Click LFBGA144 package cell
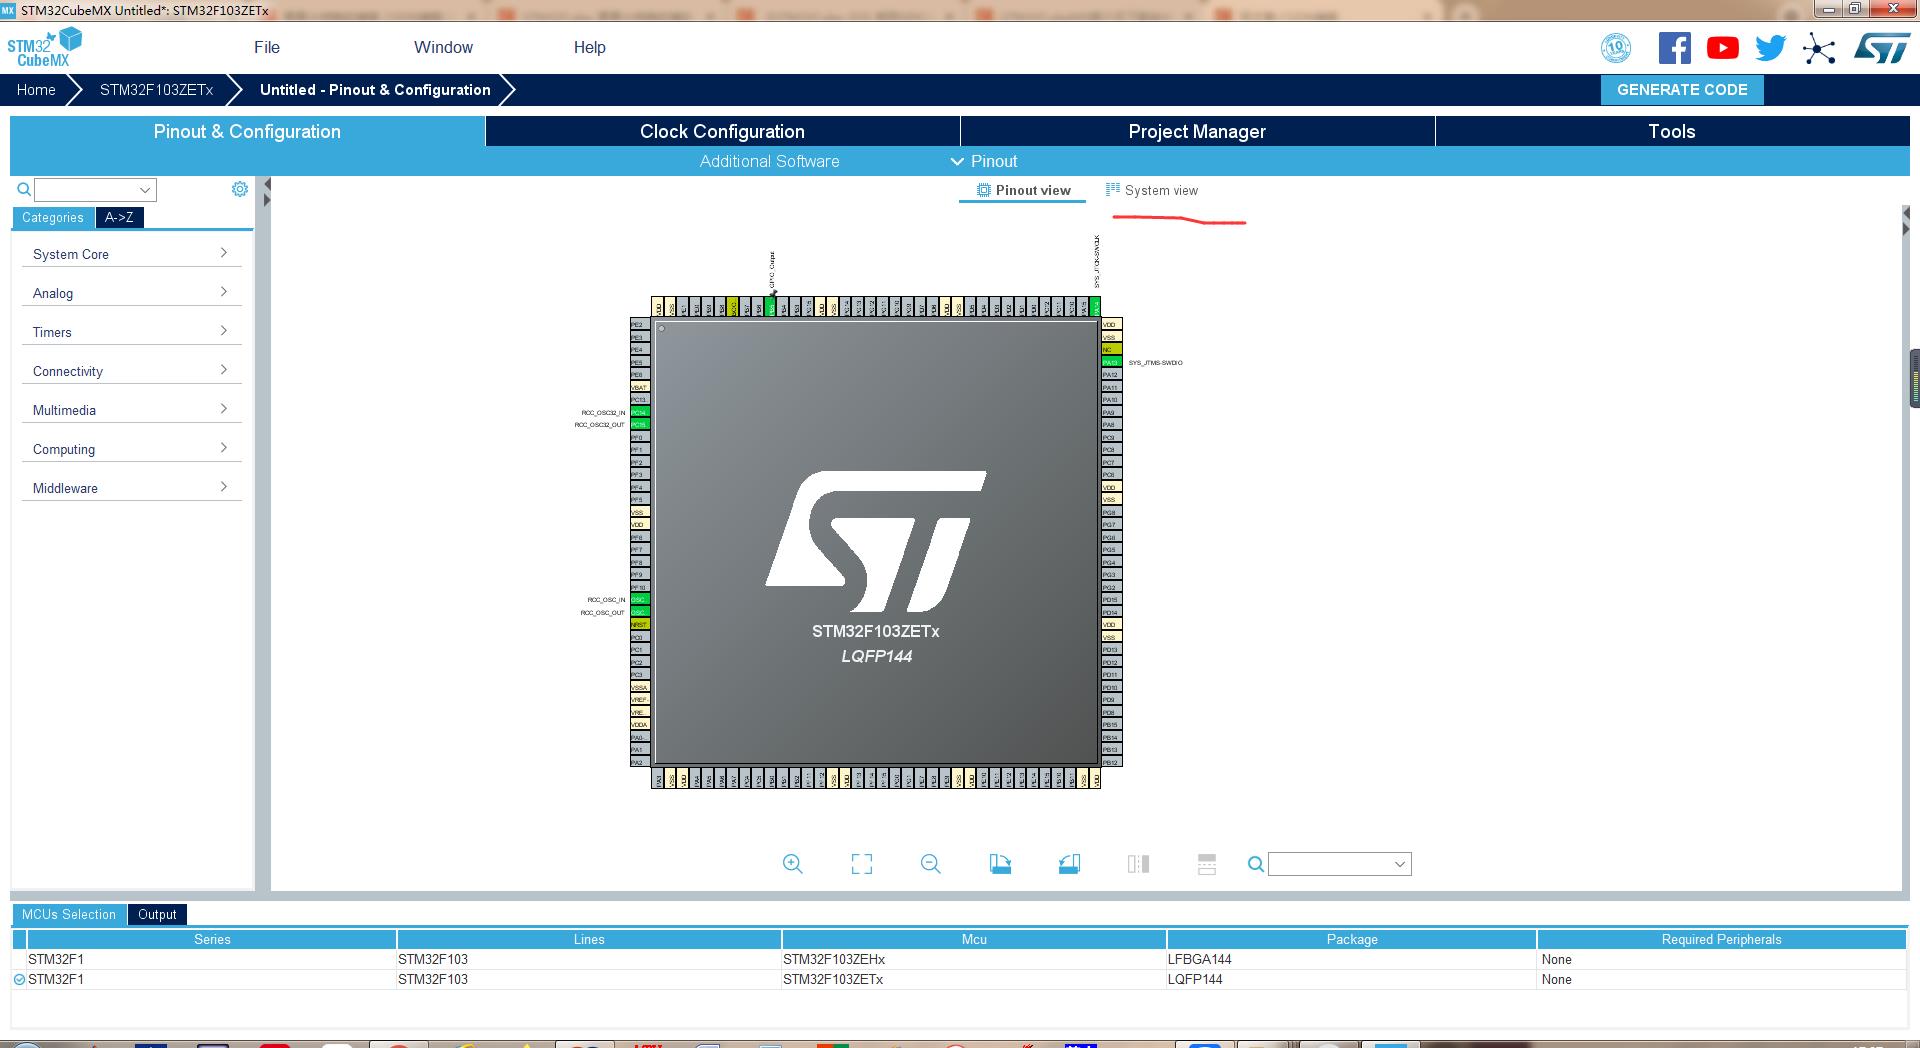This screenshot has width=1920, height=1048. pyautogui.click(x=1351, y=959)
